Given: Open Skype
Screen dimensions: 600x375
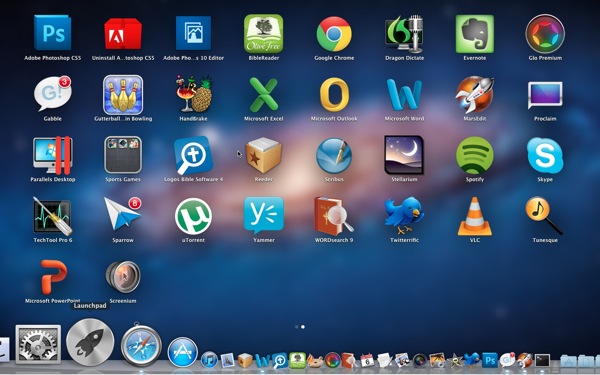Looking at the screenshot, I should [545, 155].
